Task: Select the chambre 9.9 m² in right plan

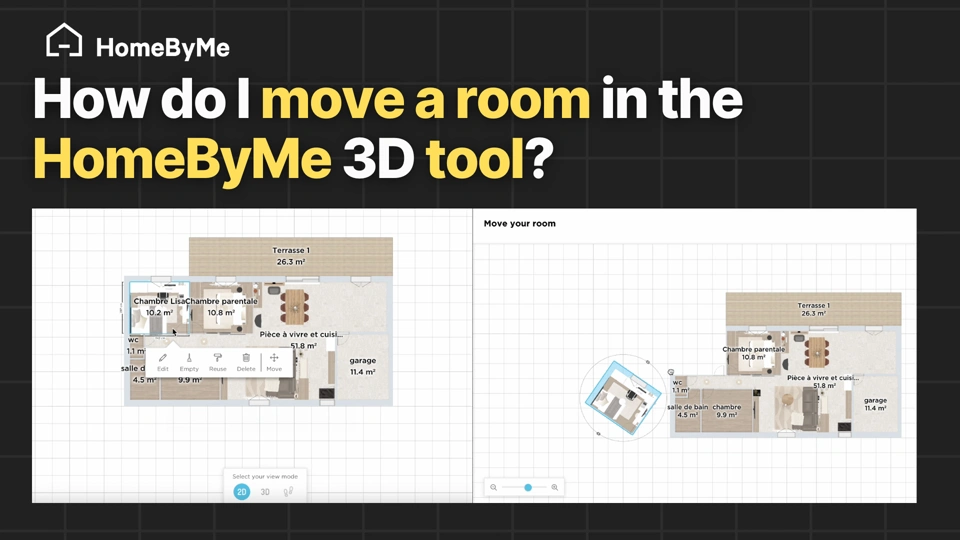Action: pyautogui.click(x=727, y=411)
